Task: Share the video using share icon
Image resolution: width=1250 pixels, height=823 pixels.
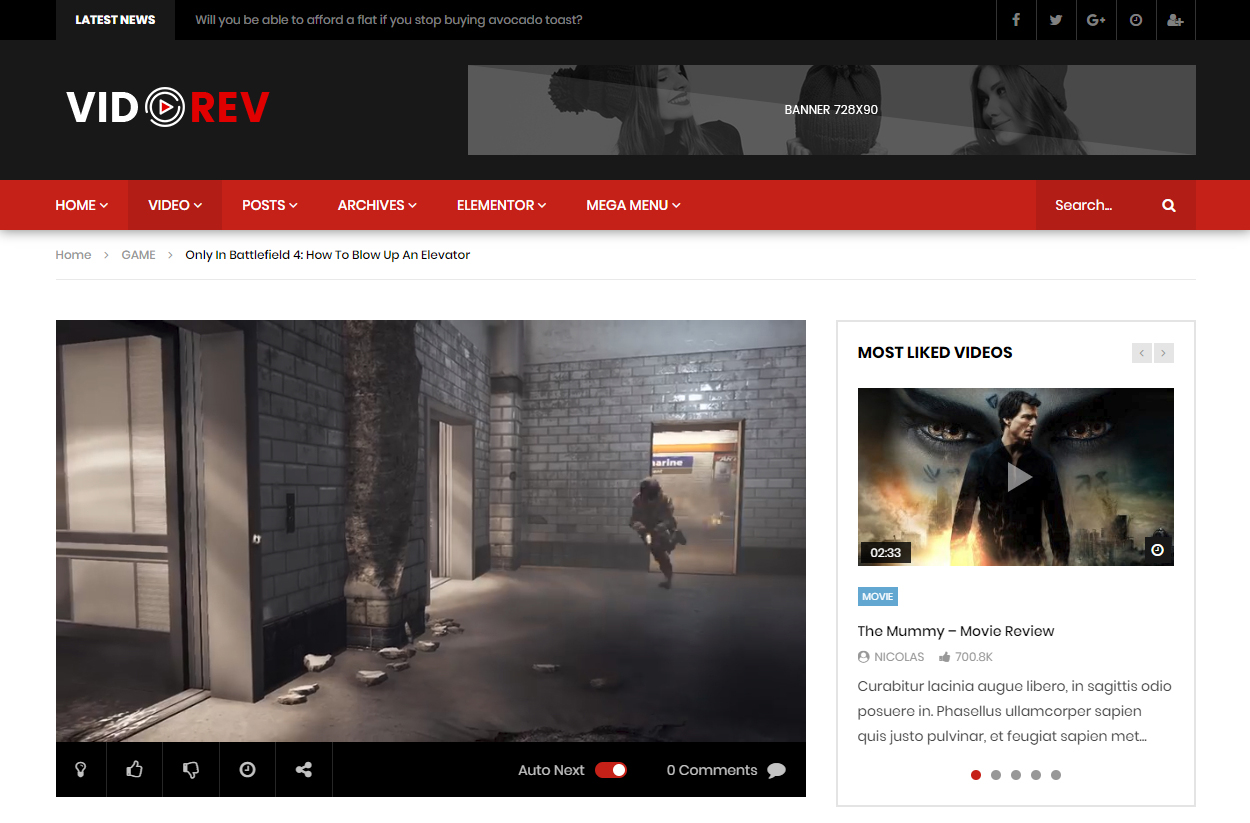Action: tap(304, 769)
